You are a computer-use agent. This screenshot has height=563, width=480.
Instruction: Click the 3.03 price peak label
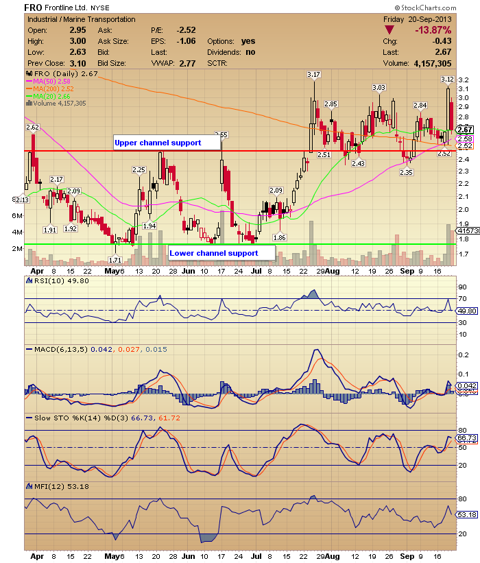(379, 88)
